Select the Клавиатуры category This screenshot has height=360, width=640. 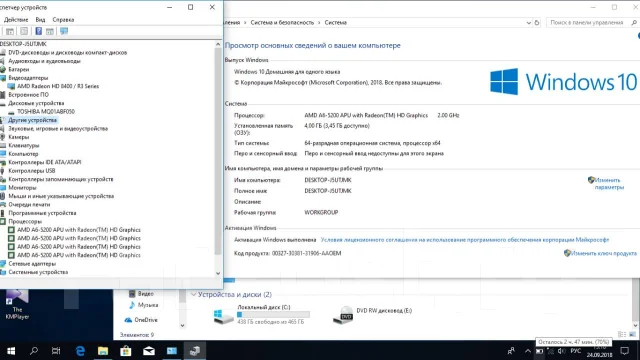[x=24, y=145]
